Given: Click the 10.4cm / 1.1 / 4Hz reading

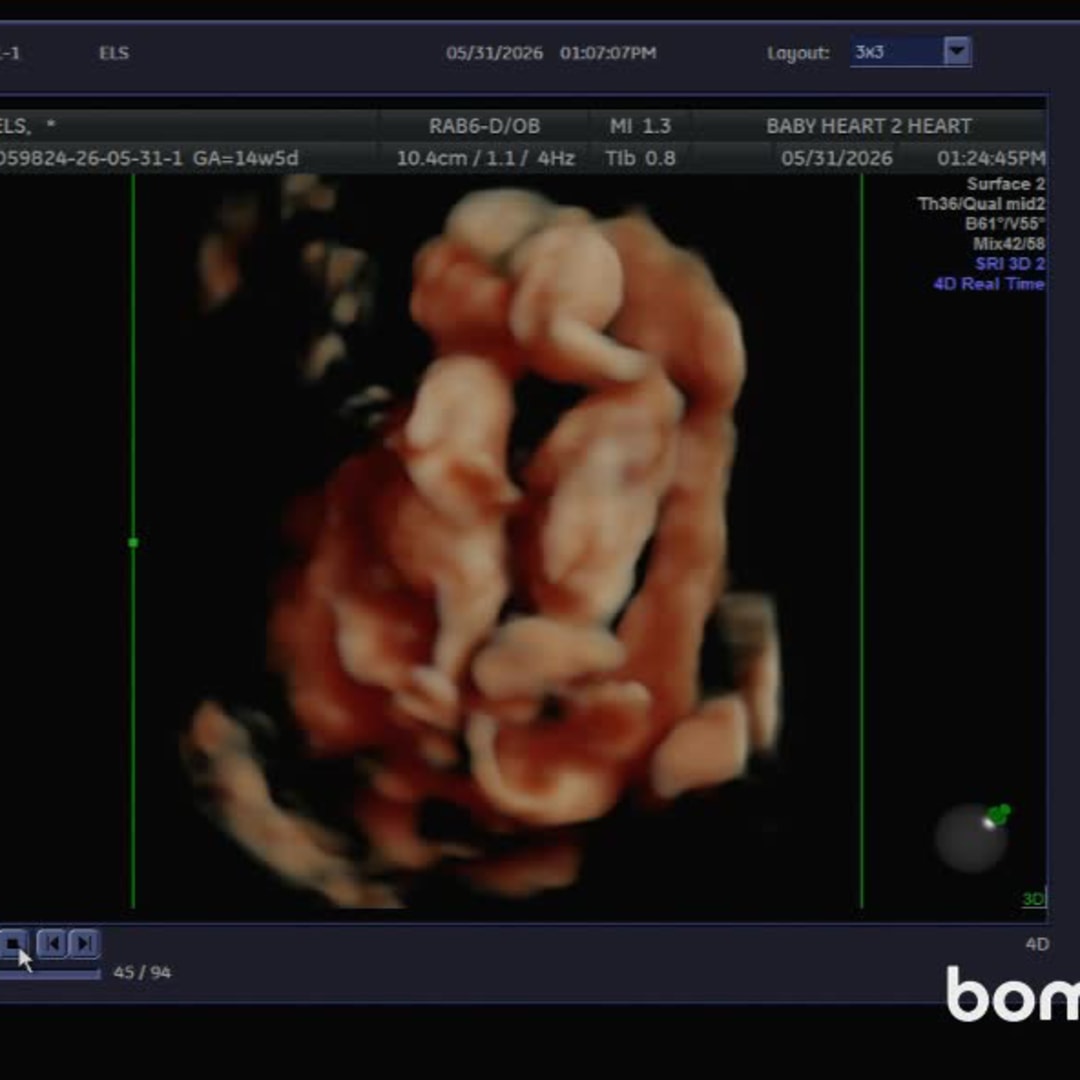Looking at the screenshot, I should (x=486, y=158).
